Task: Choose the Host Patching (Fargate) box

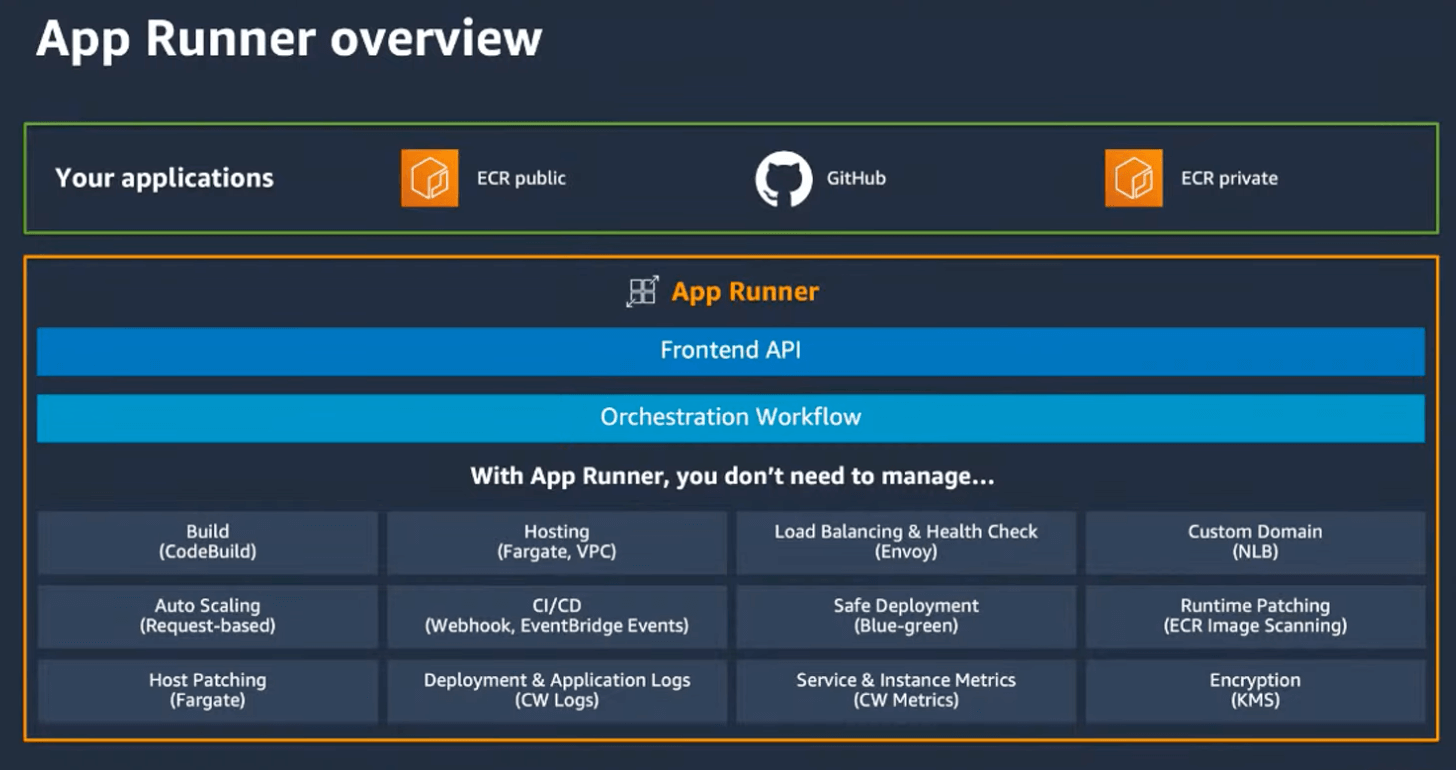Action: tap(208, 690)
